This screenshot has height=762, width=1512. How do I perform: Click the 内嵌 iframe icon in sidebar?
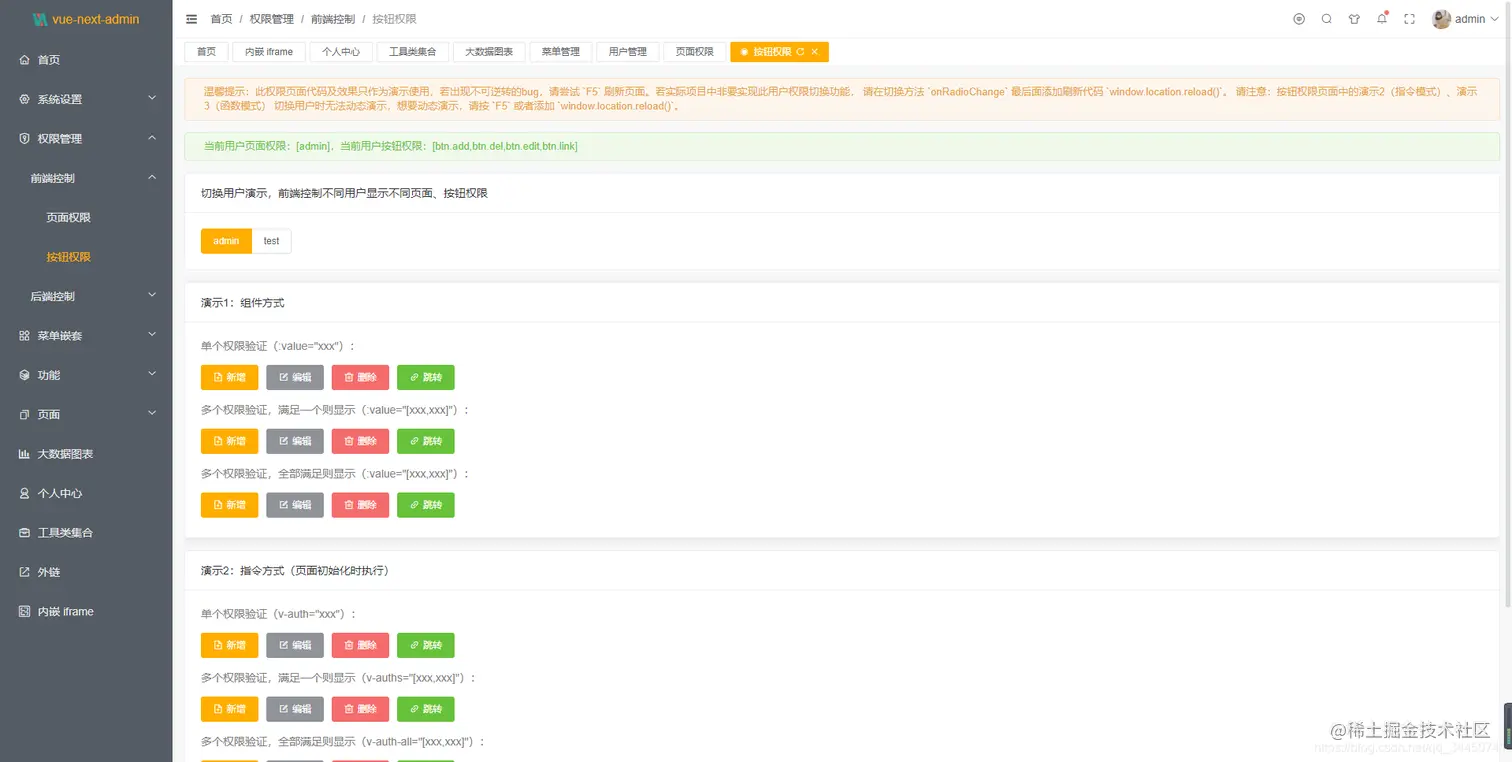pos(25,612)
